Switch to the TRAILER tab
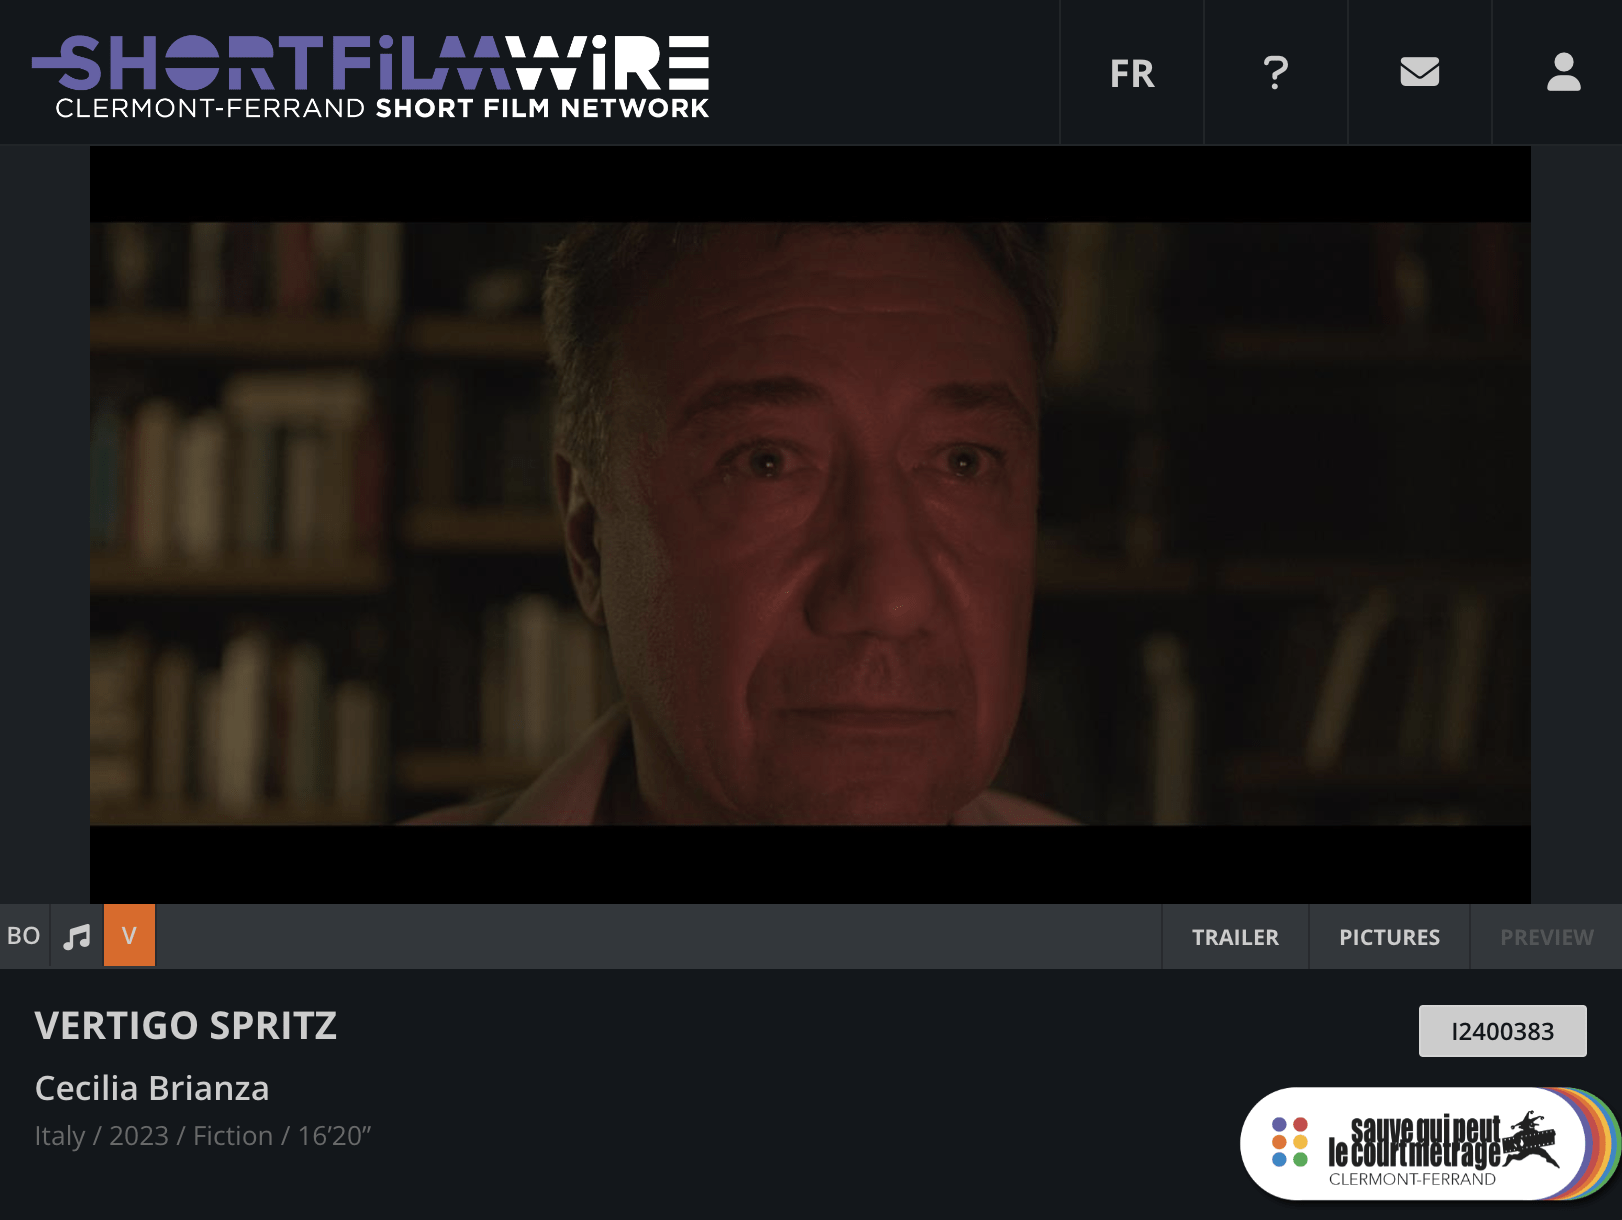The width and height of the screenshot is (1622, 1220). (x=1235, y=937)
